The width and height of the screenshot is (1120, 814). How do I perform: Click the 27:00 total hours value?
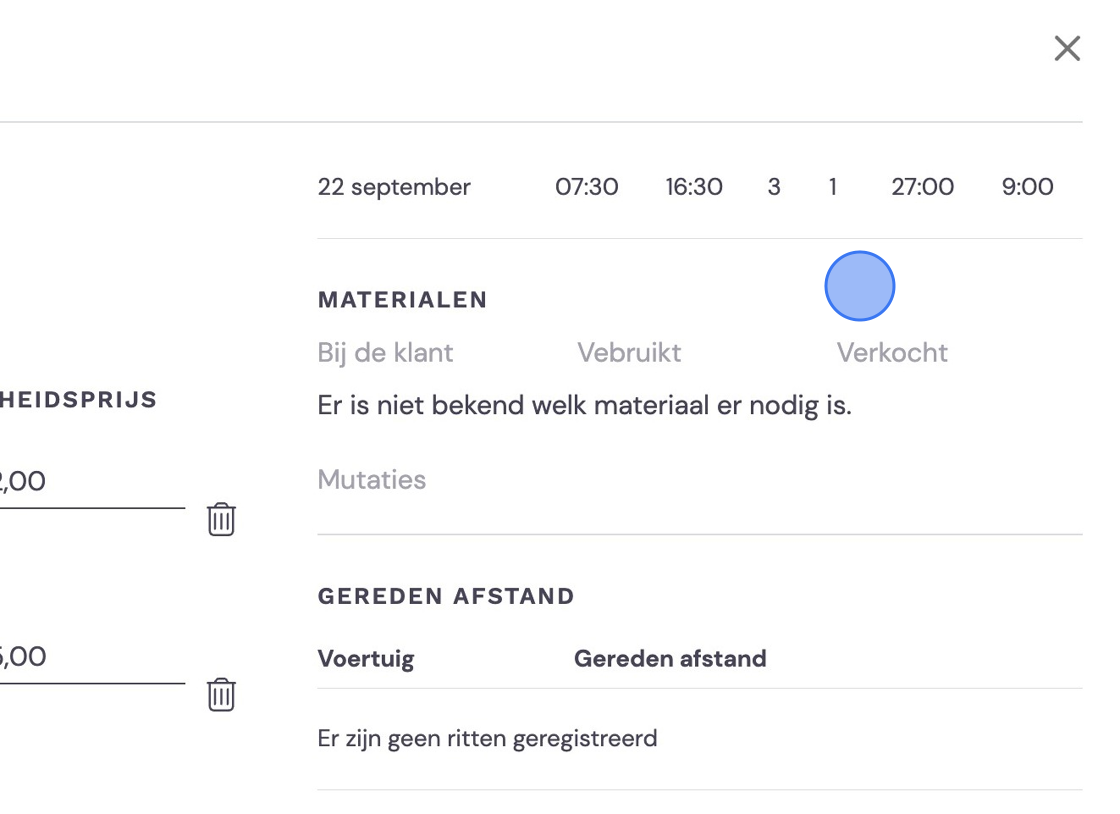click(922, 187)
